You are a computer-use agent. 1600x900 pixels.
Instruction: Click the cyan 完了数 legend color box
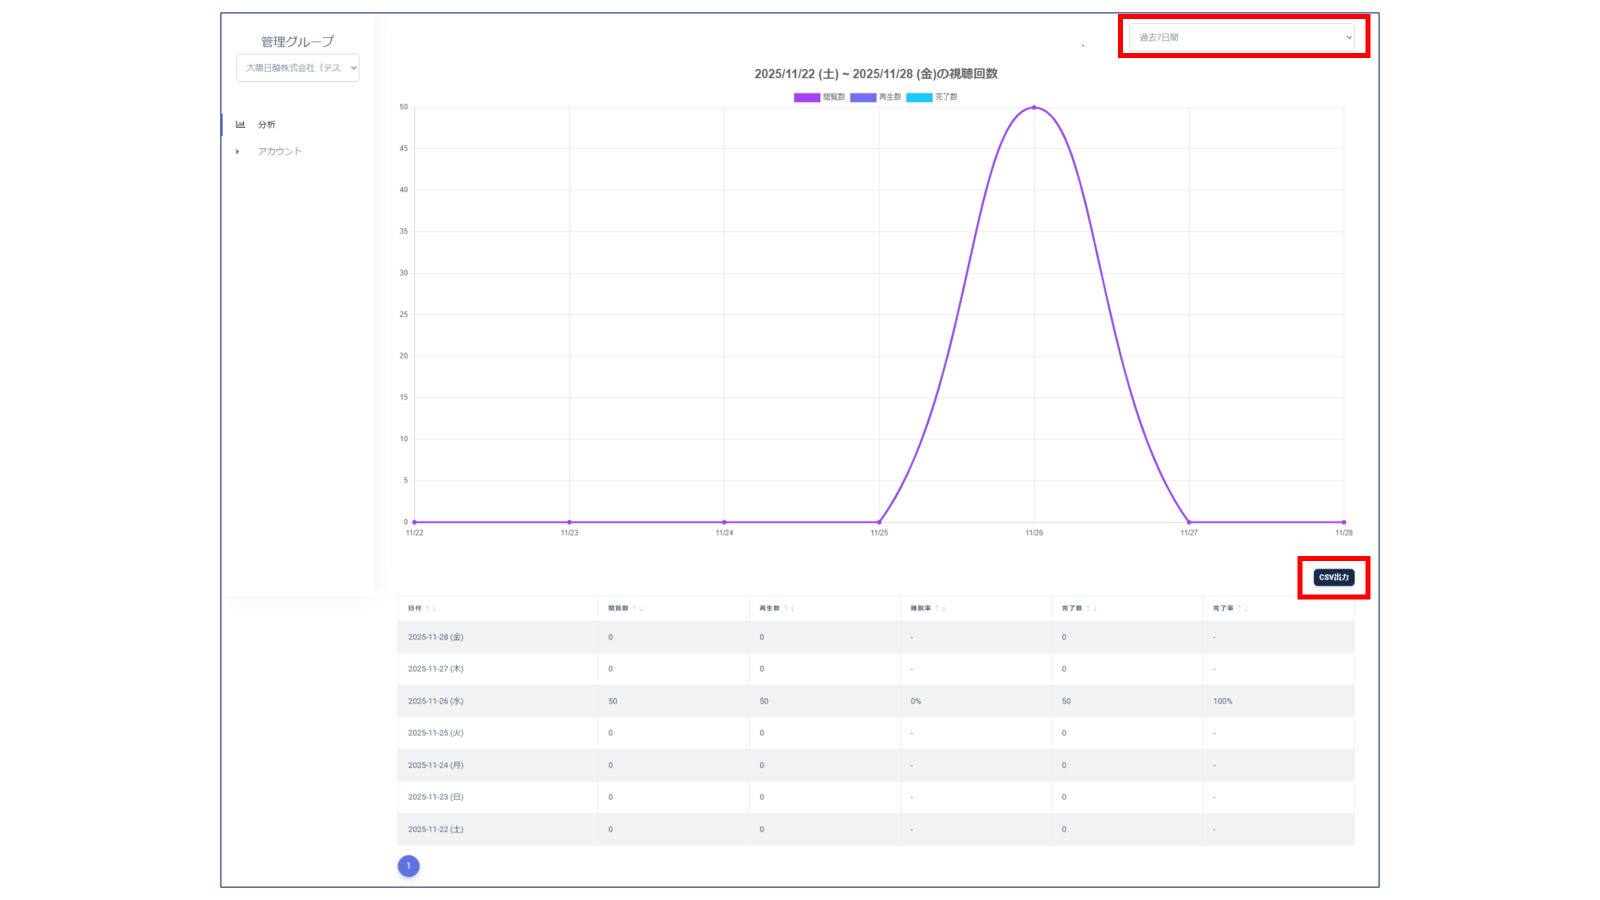(919, 97)
